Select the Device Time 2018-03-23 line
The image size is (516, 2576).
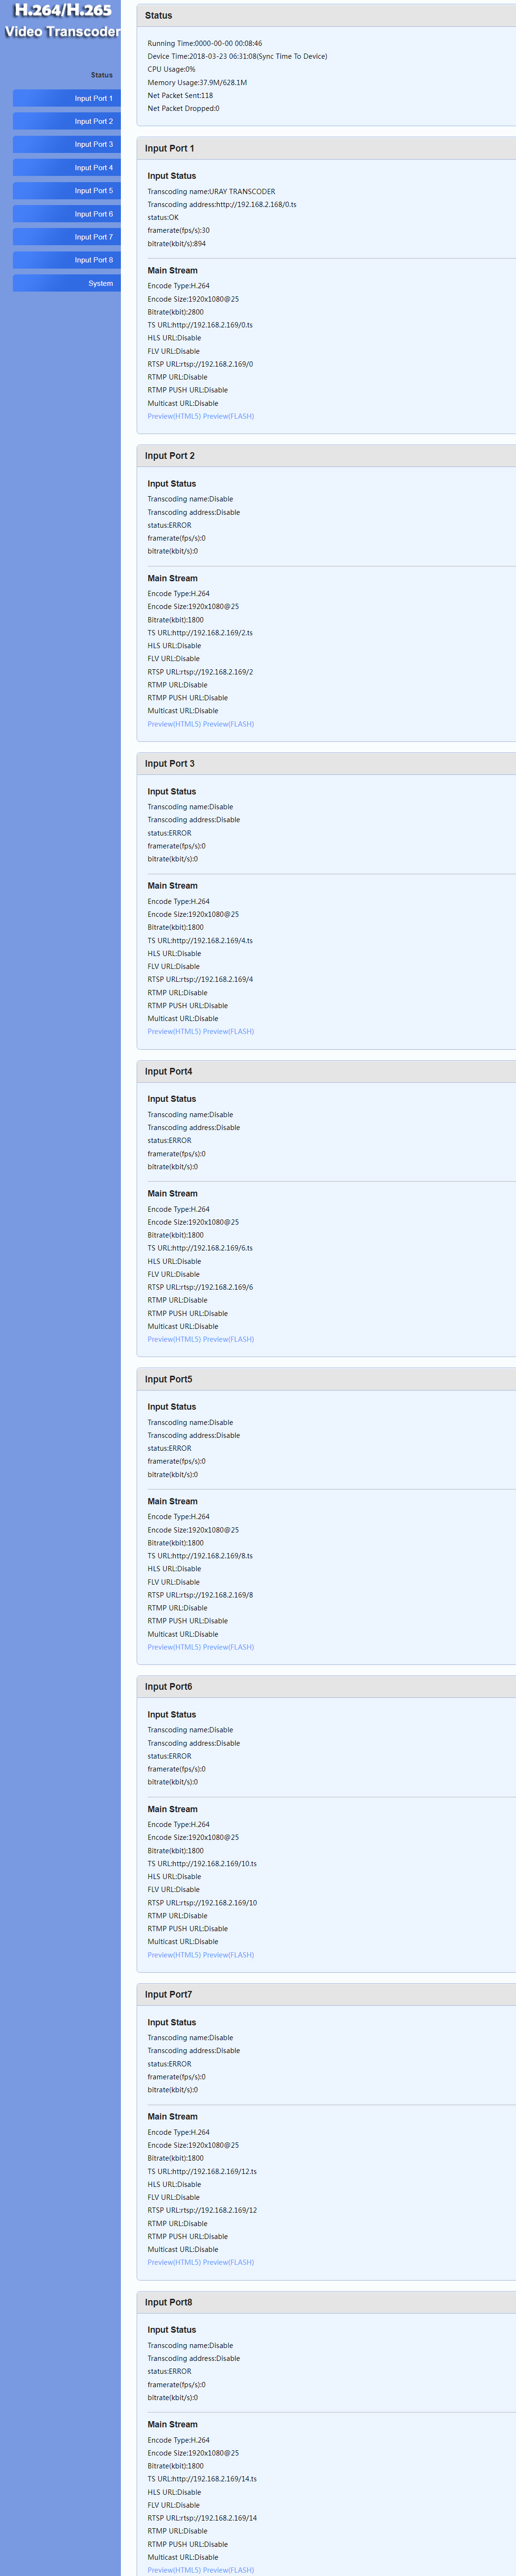click(x=237, y=57)
